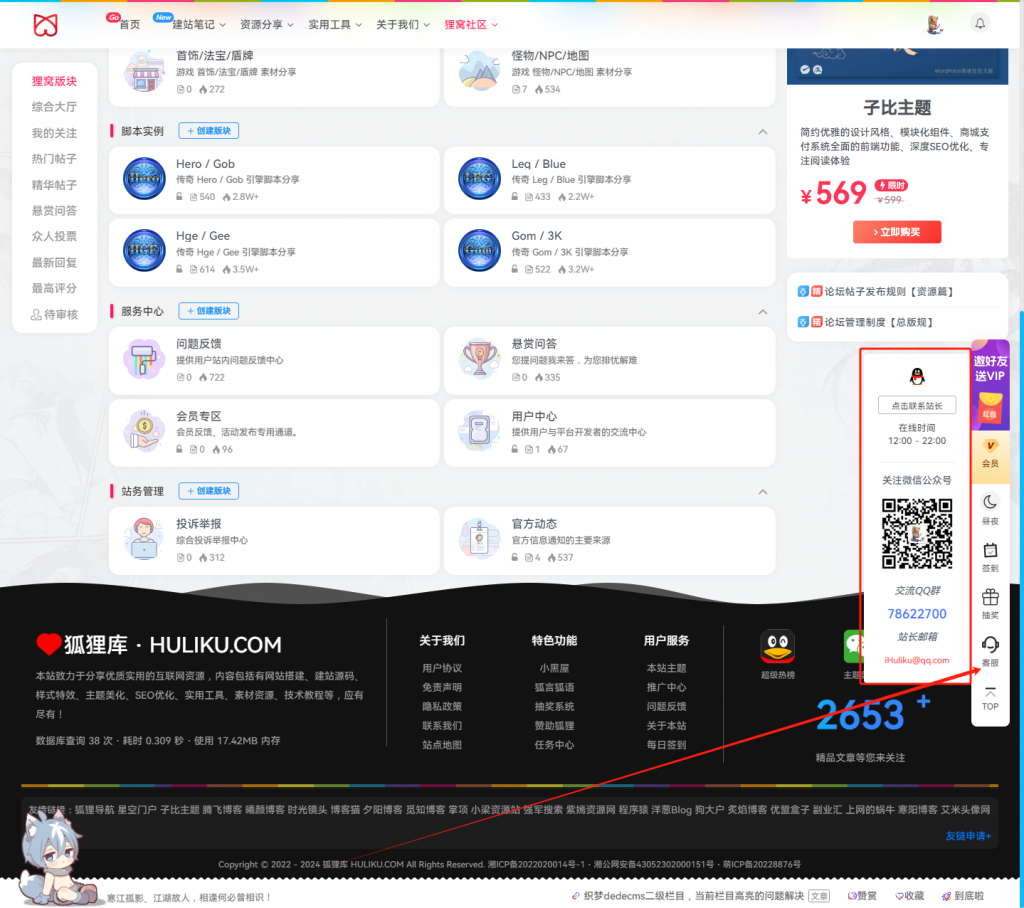Click the QQ penguin icon in contact panel

click(916, 377)
